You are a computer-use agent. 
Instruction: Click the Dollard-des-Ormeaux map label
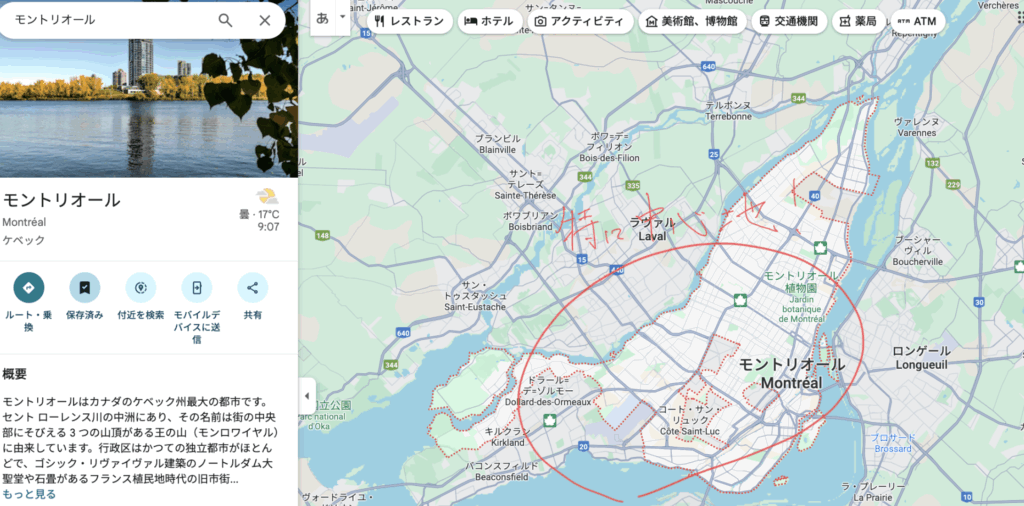pyautogui.click(x=548, y=390)
